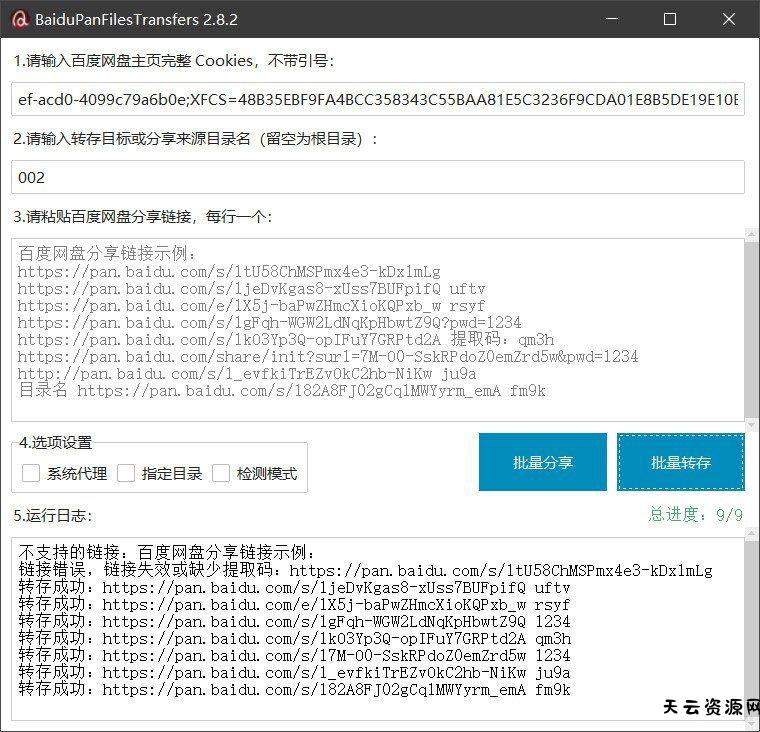Click the run log scrollbar up arrow
This screenshot has width=760, height=732.
pyautogui.click(x=752, y=534)
